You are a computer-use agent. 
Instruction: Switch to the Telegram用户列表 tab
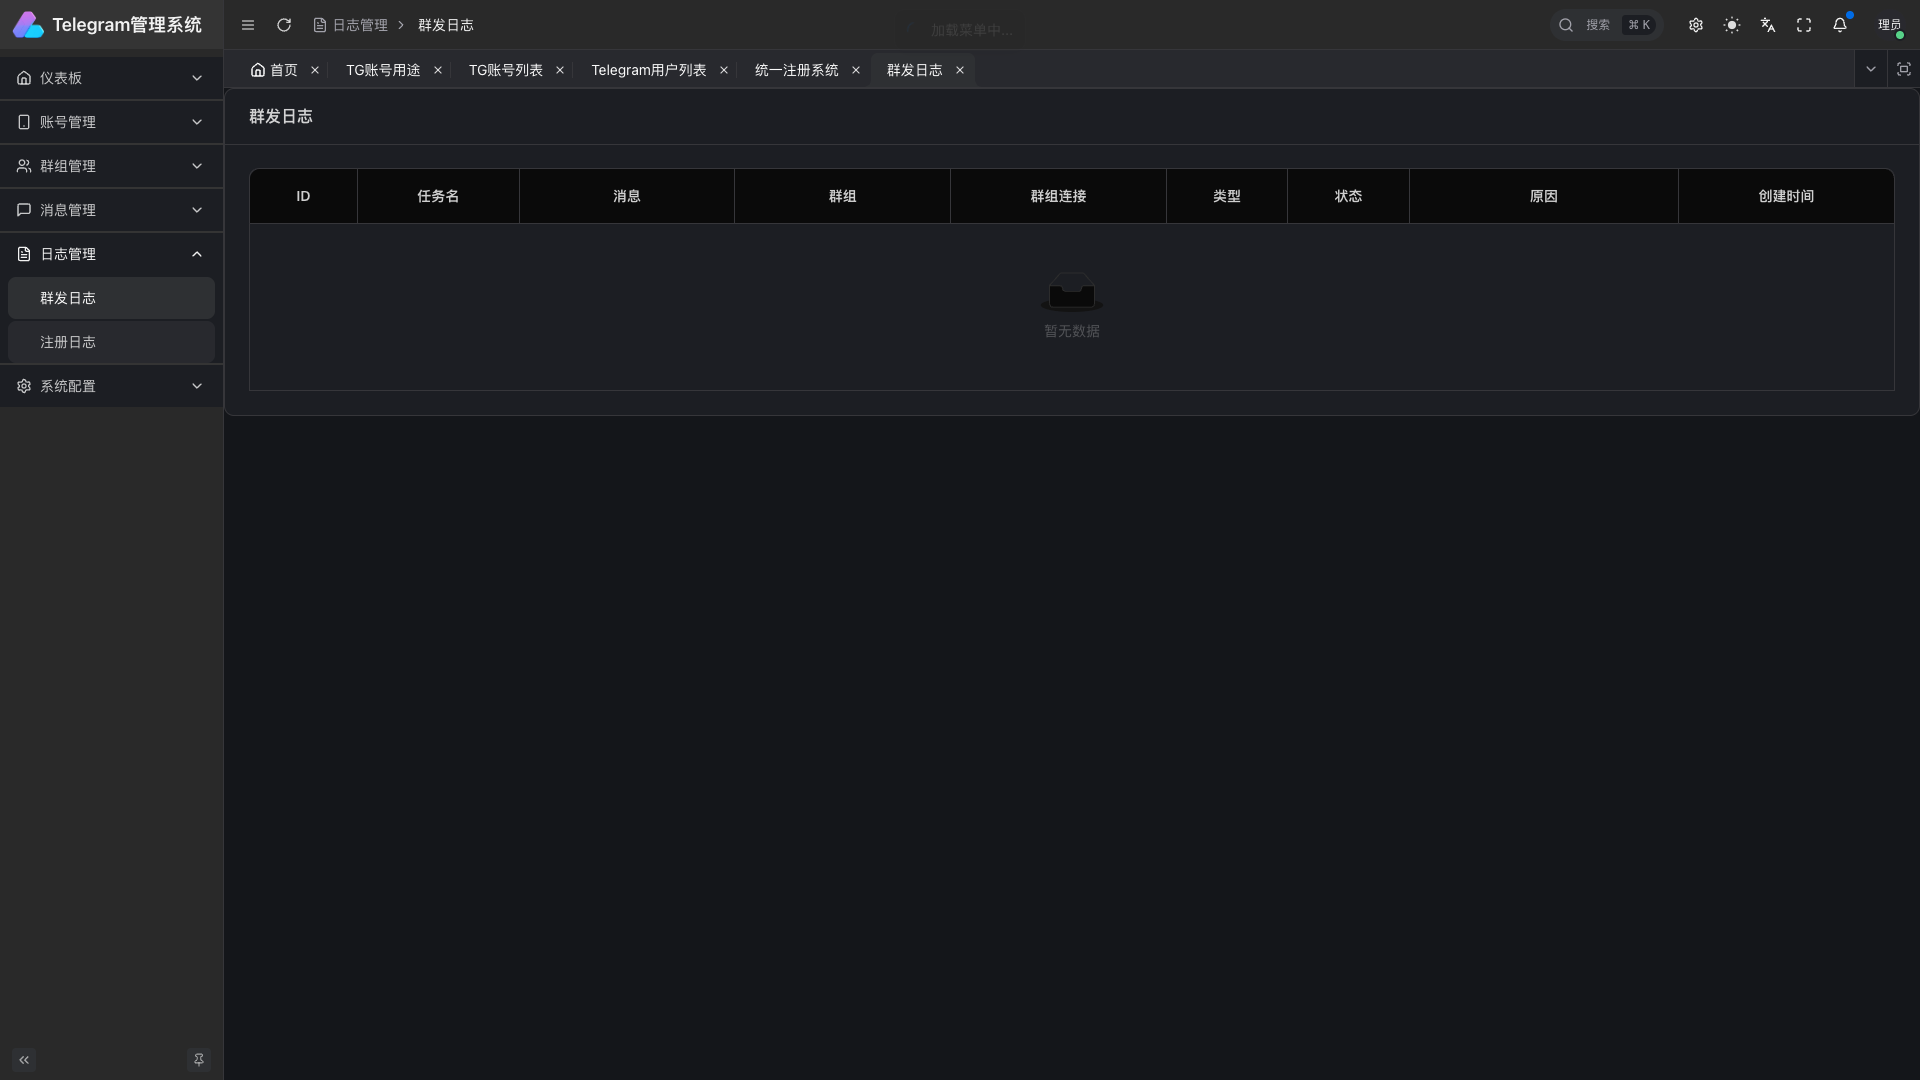point(648,70)
